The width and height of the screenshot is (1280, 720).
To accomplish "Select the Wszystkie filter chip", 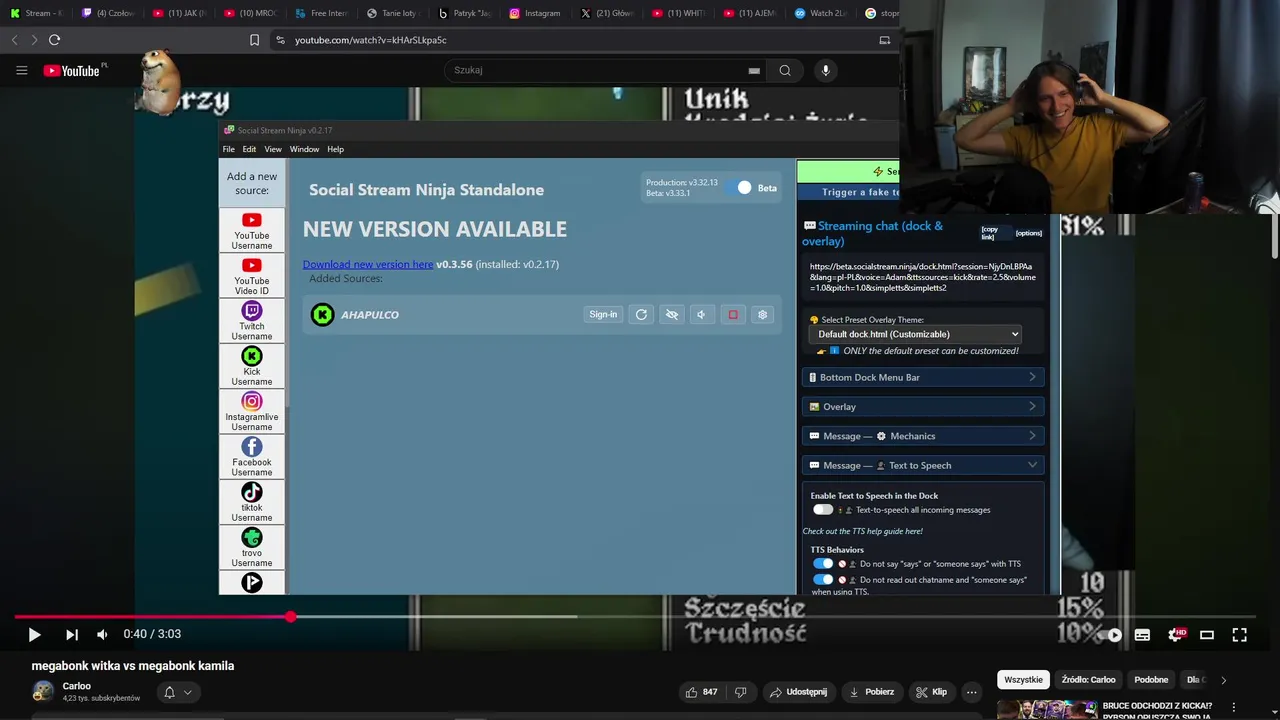I will (1023, 680).
